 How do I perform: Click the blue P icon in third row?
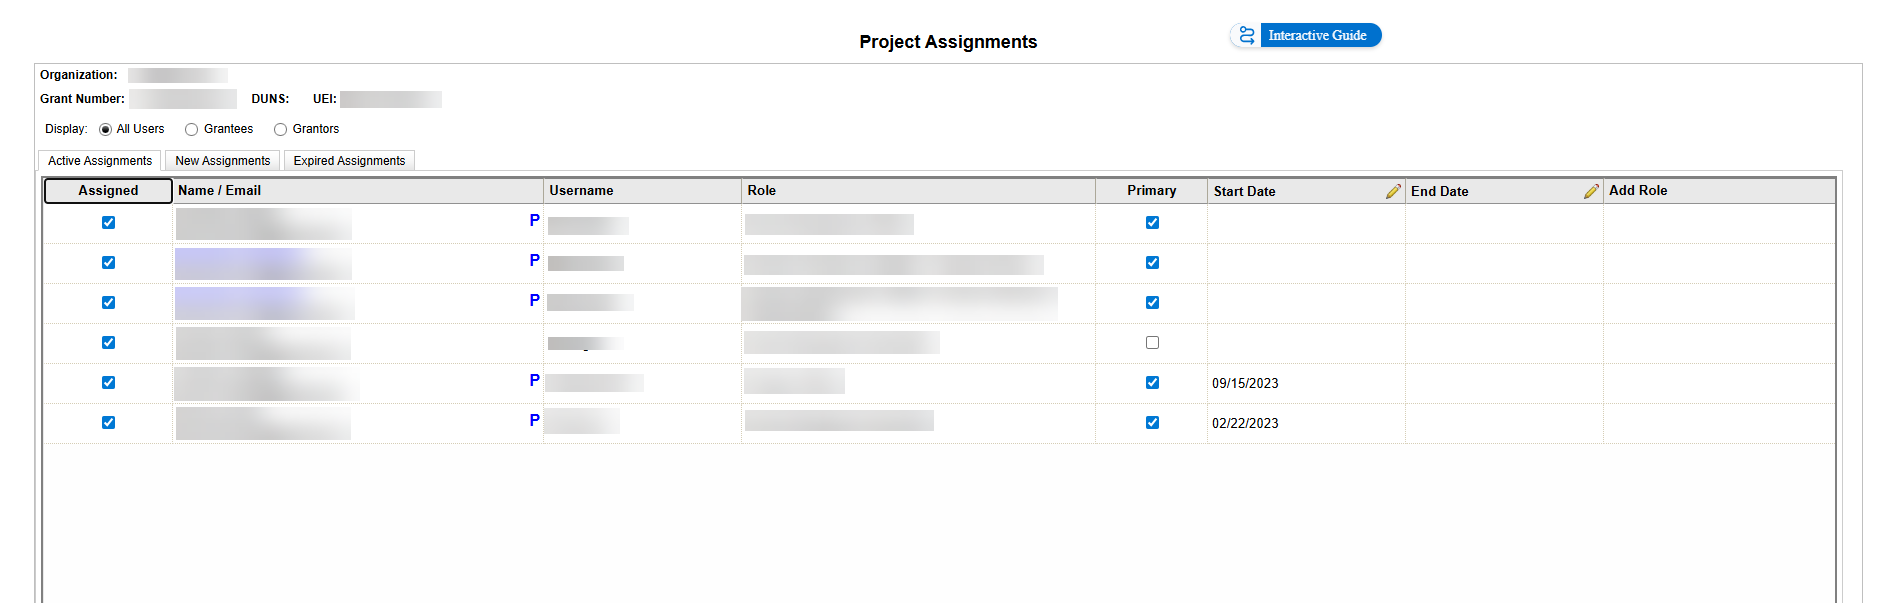[534, 301]
